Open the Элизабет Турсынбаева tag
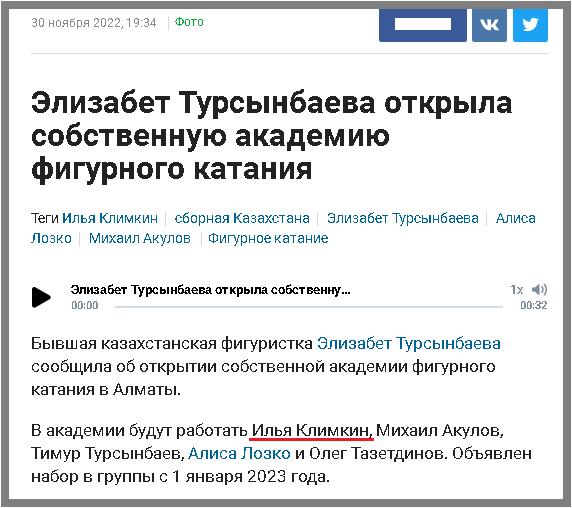This screenshot has width=572, height=508. point(402,218)
